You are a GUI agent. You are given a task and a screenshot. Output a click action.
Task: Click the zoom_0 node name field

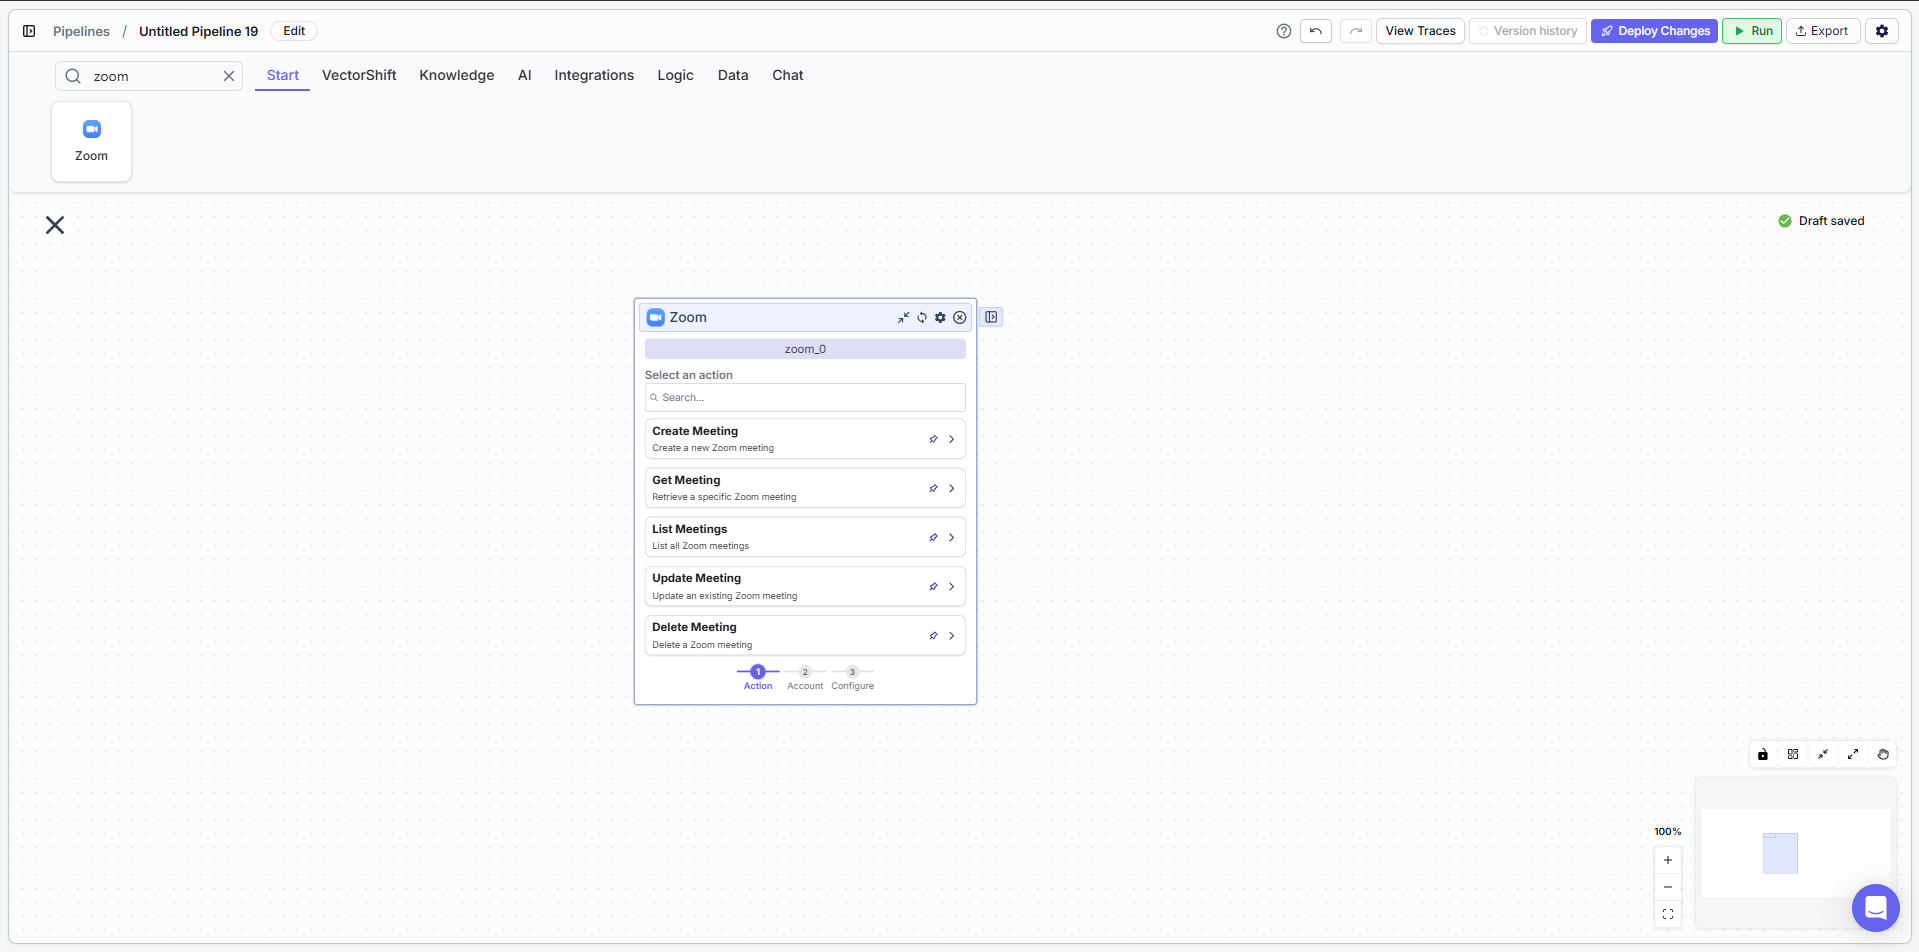pos(805,349)
